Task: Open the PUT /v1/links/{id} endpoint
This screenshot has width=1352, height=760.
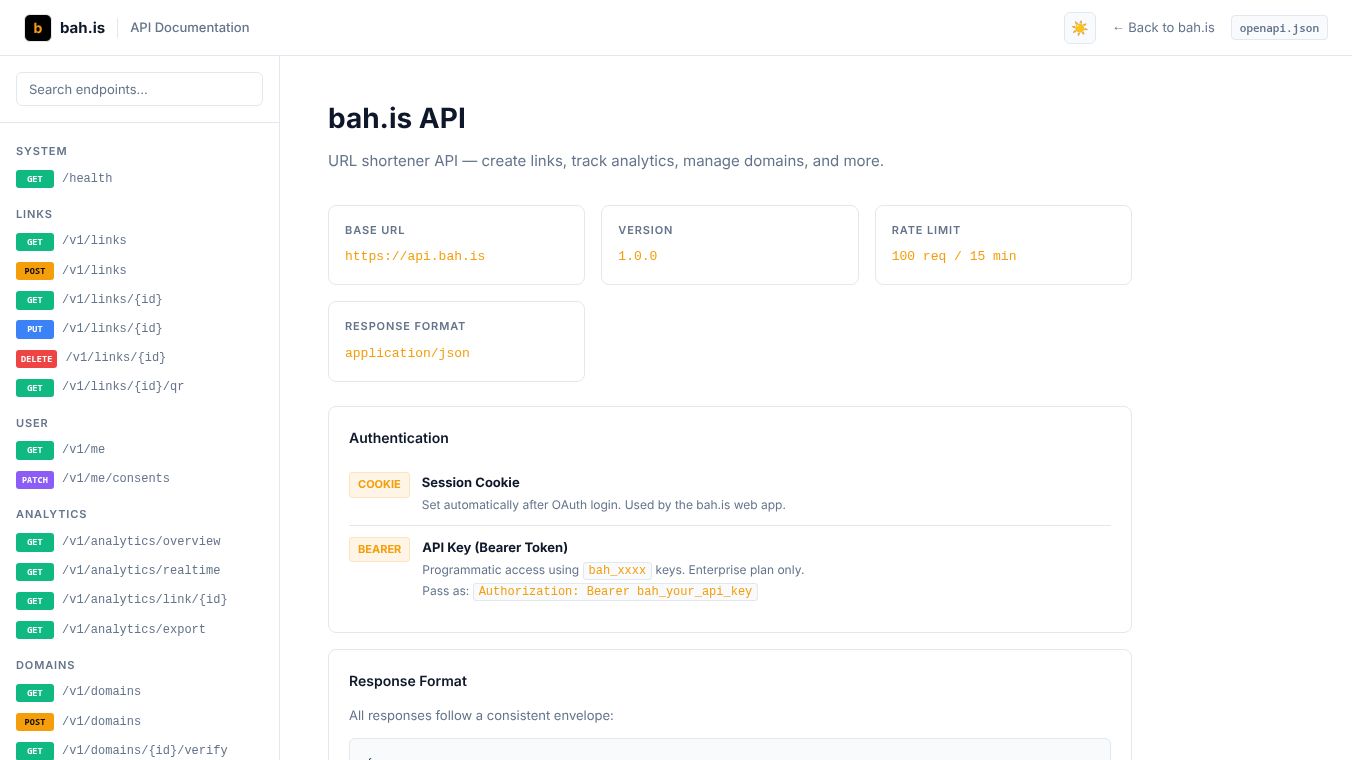Action: tap(139, 329)
